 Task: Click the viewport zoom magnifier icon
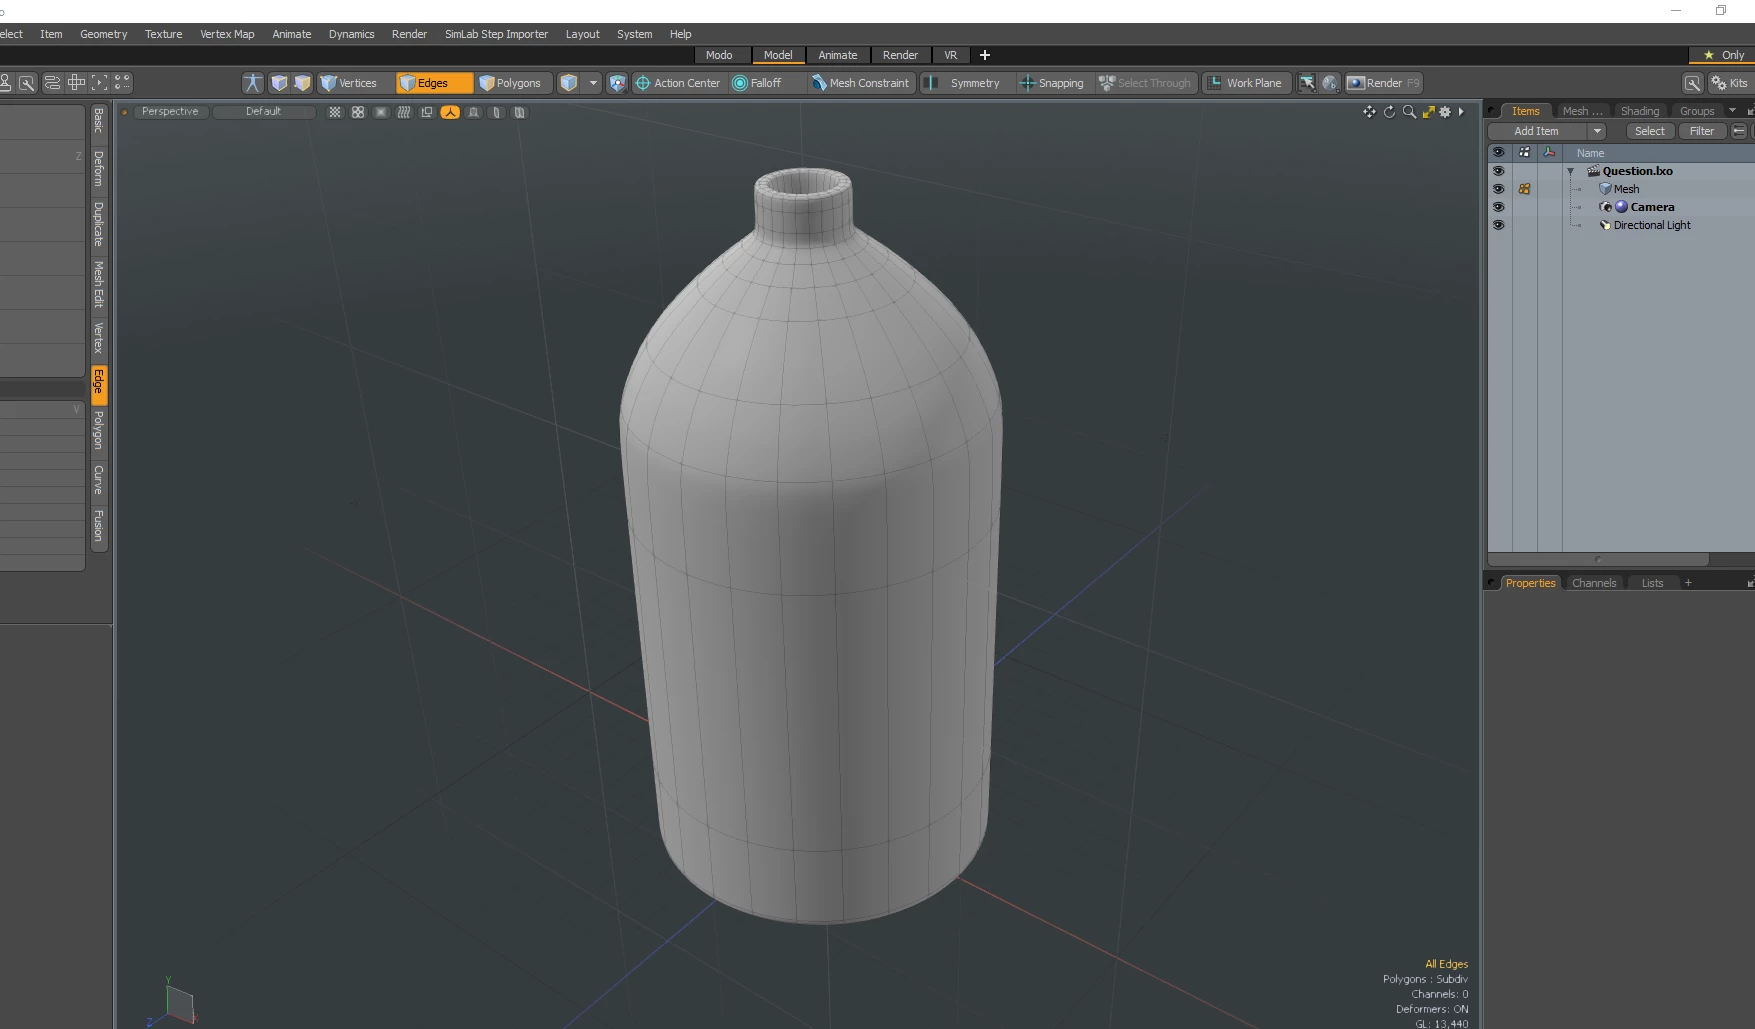[x=1409, y=112]
